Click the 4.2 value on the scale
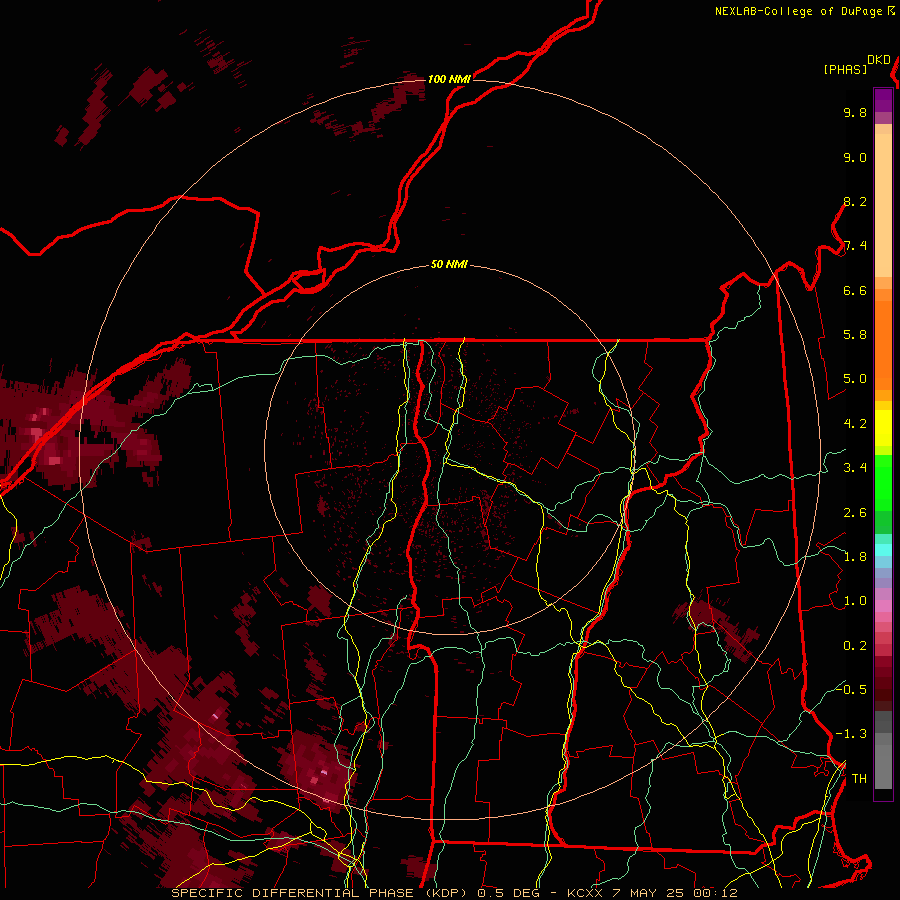This screenshot has width=900, height=900. [x=855, y=424]
